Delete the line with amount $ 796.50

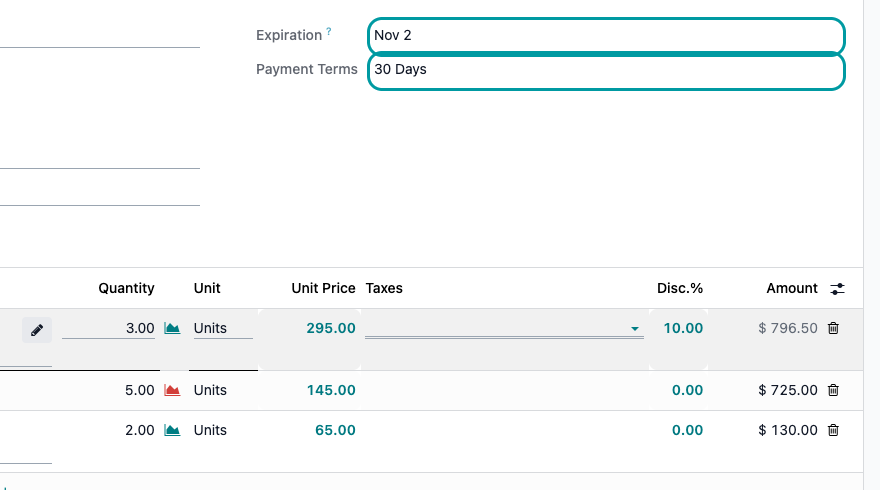(833, 328)
